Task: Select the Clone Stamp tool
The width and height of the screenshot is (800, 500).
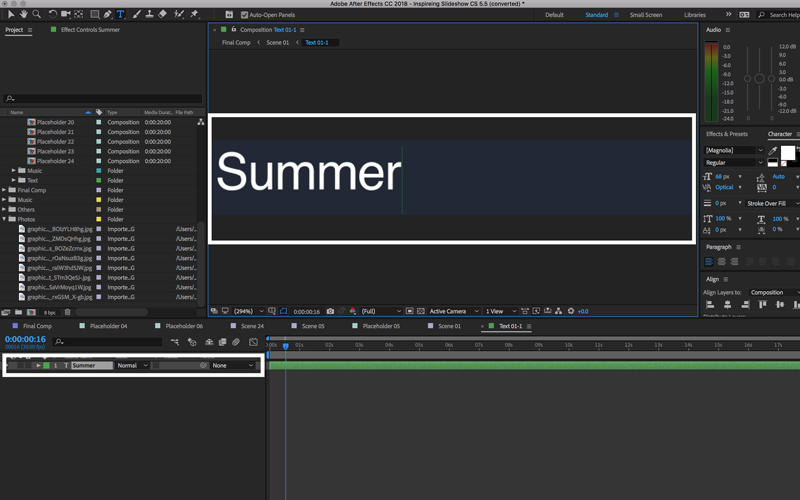Action: click(x=149, y=15)
